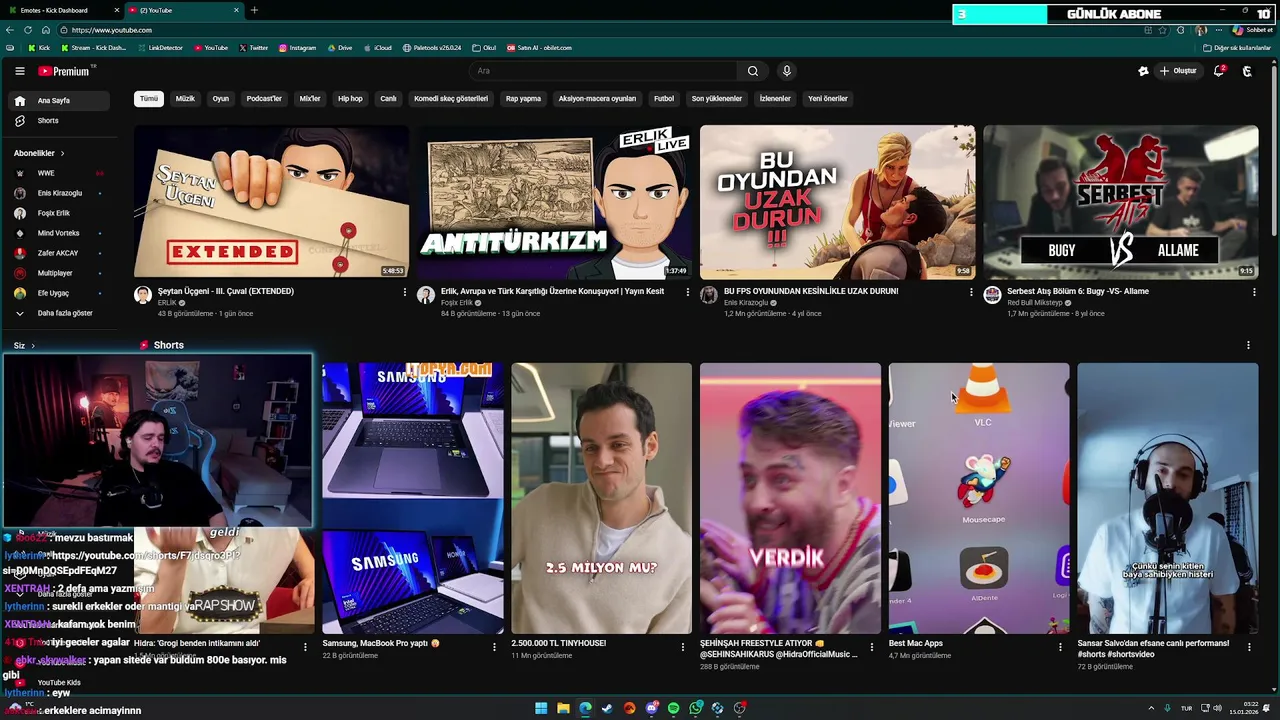The width and height of the screenshot is (1280, 720).
Task: Open Windows Start menu
Action: click(x=541, y=708)
